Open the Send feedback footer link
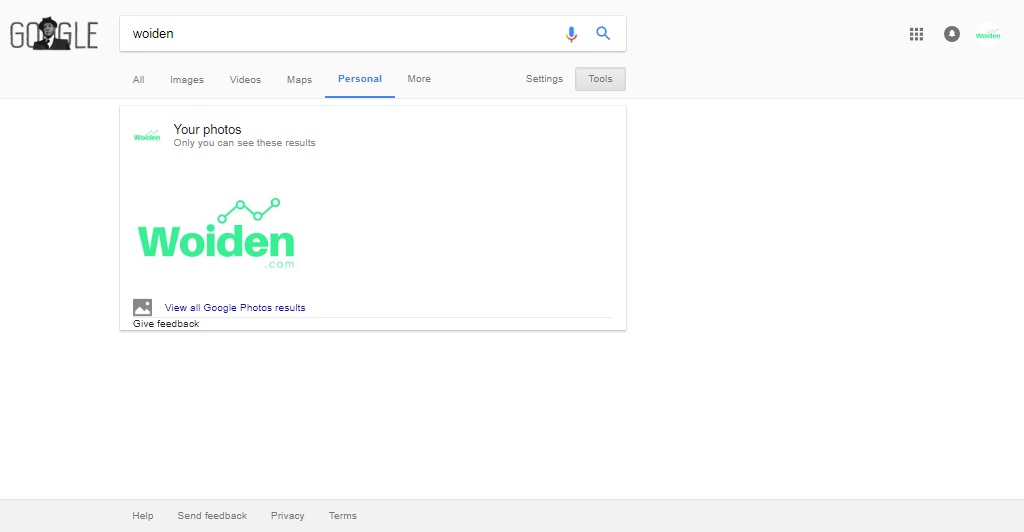The image size is (1024, 532). 212,516
